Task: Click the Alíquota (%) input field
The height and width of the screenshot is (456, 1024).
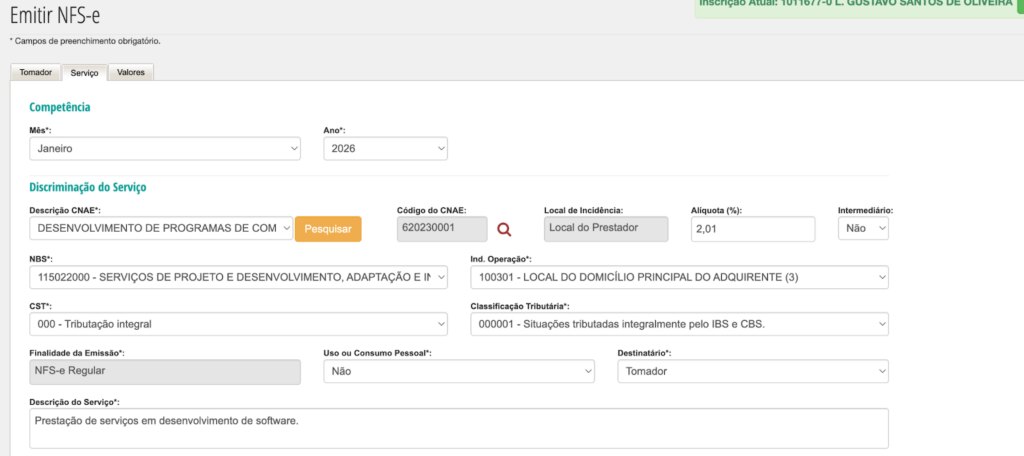Action: coord(753,229)
